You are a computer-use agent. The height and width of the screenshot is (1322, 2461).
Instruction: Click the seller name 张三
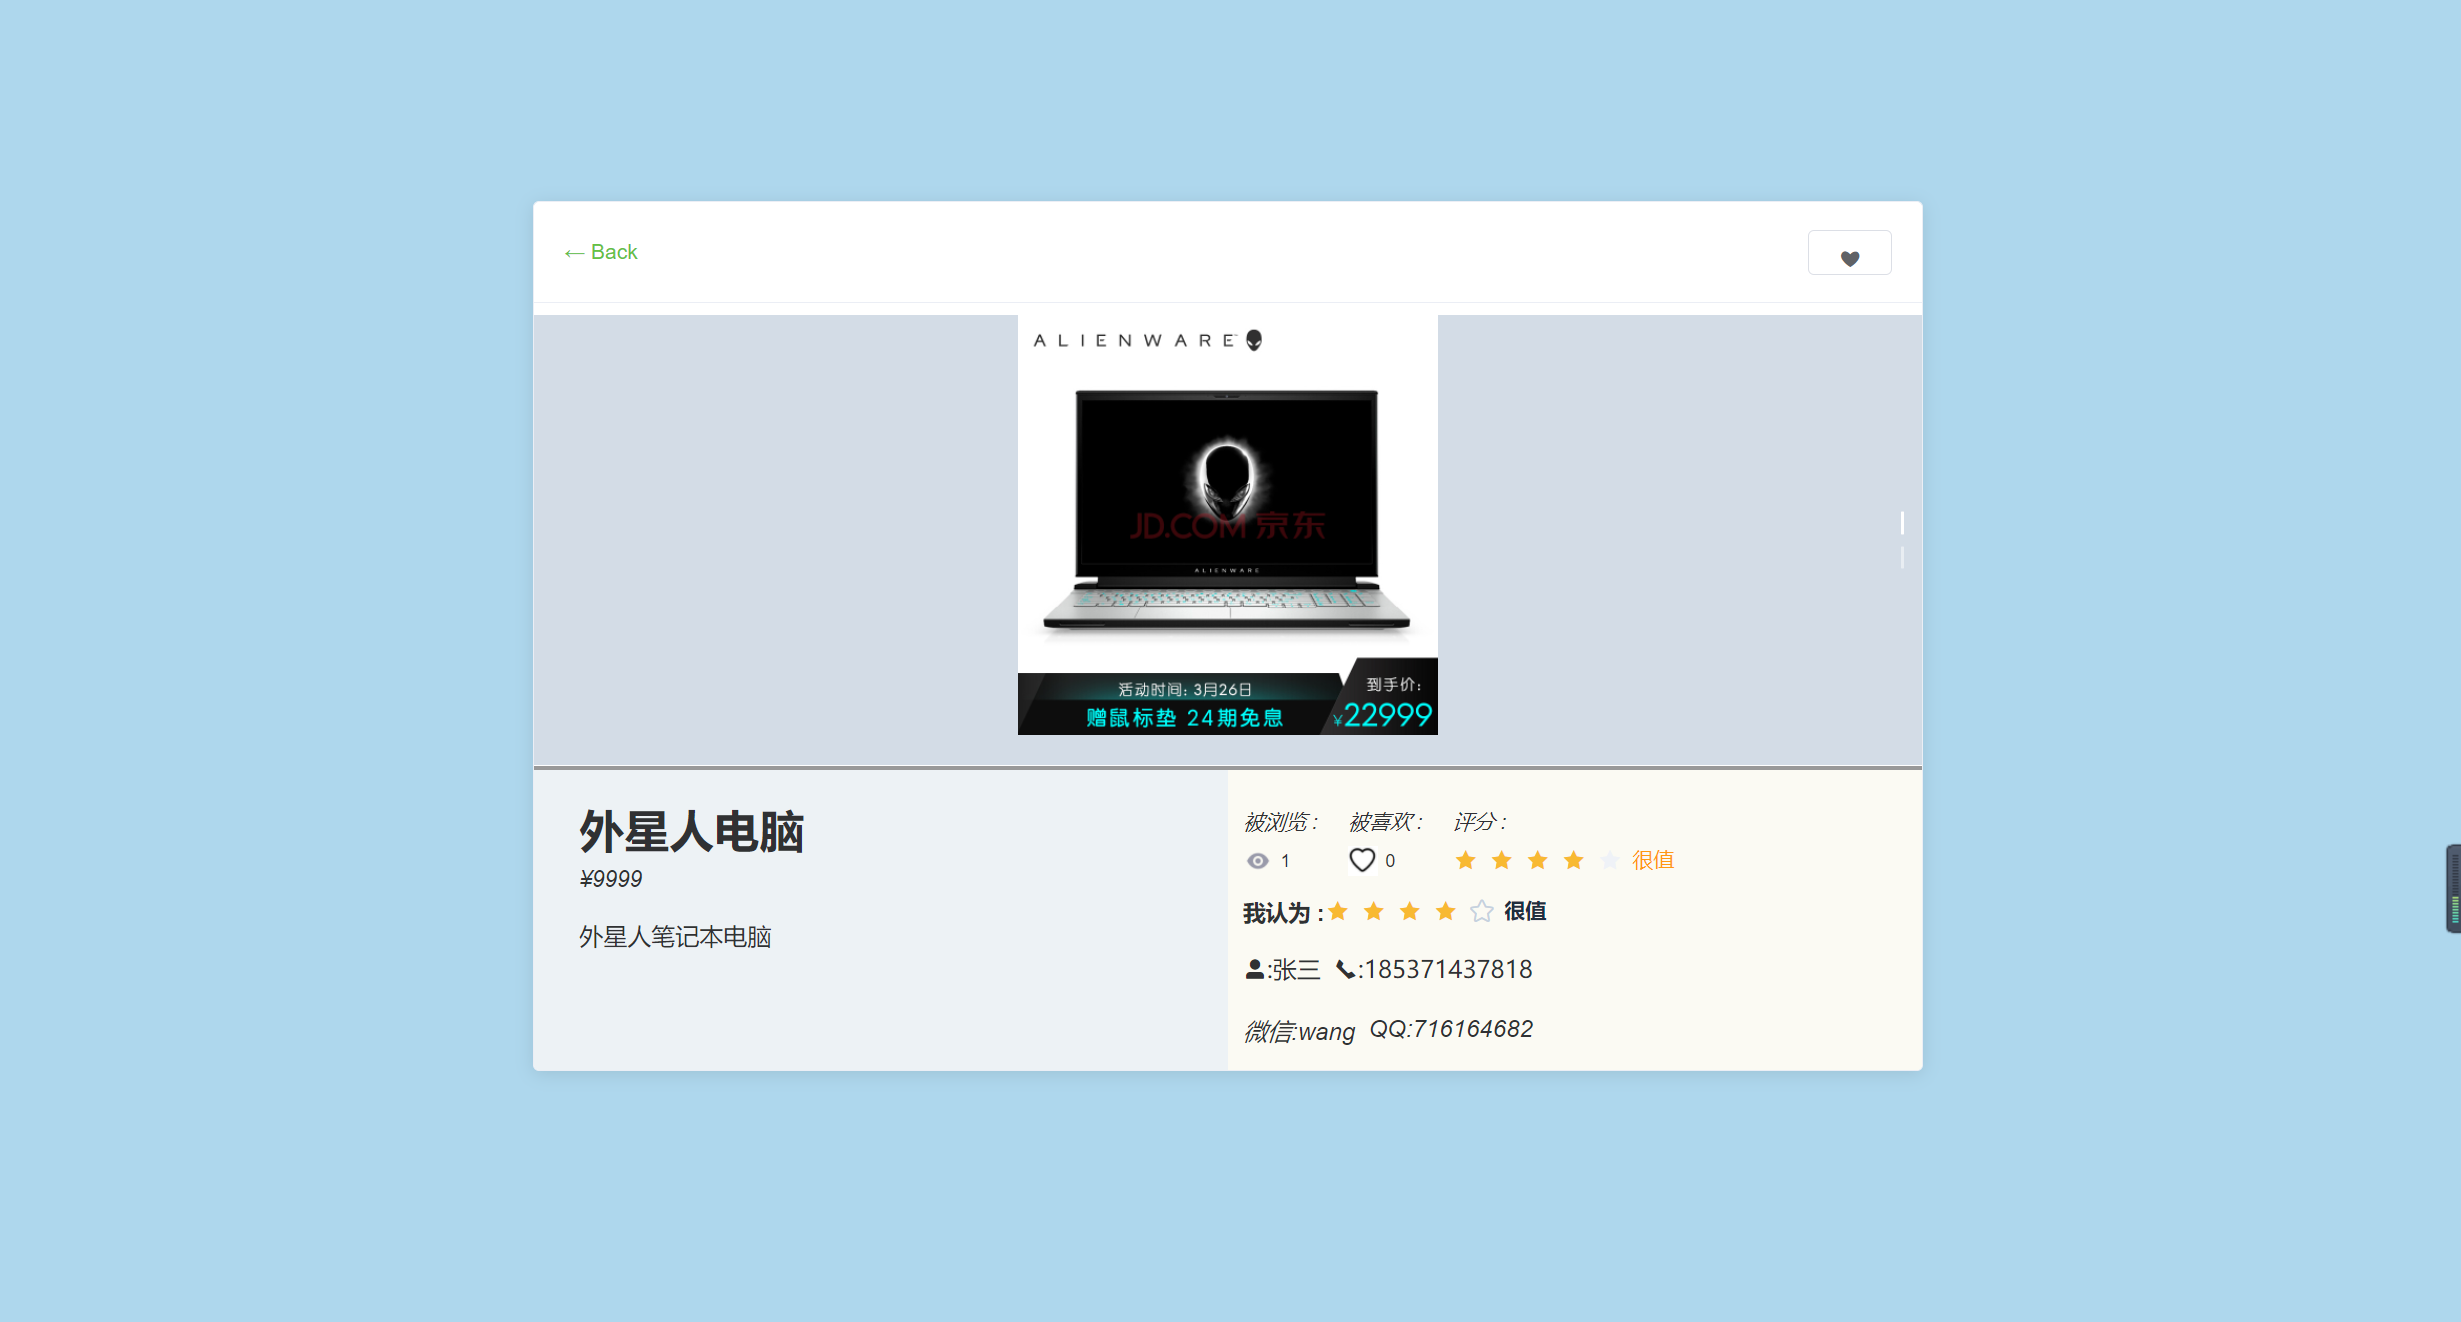click(x=1296, y=969)
